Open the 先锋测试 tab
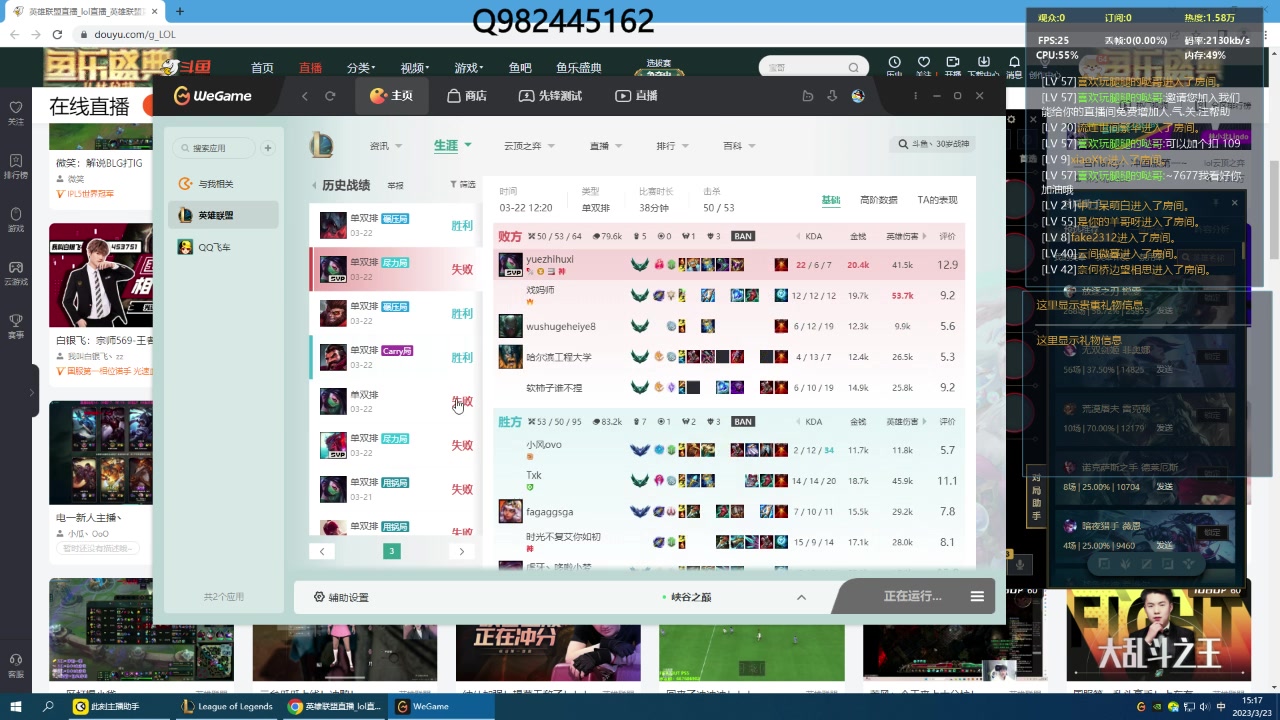The height and width of the screenshot is (720, 1280). pos(550,96)
